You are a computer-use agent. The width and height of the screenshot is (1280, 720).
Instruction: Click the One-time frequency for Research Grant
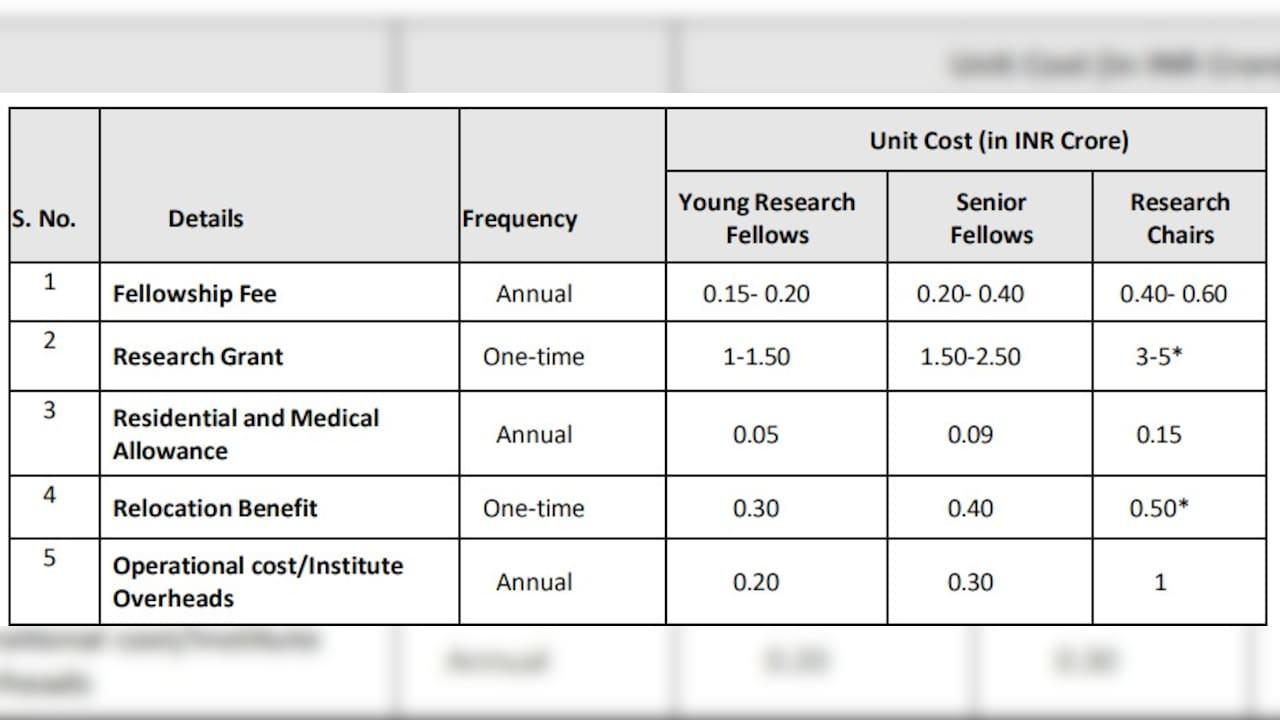pos(534,357)
